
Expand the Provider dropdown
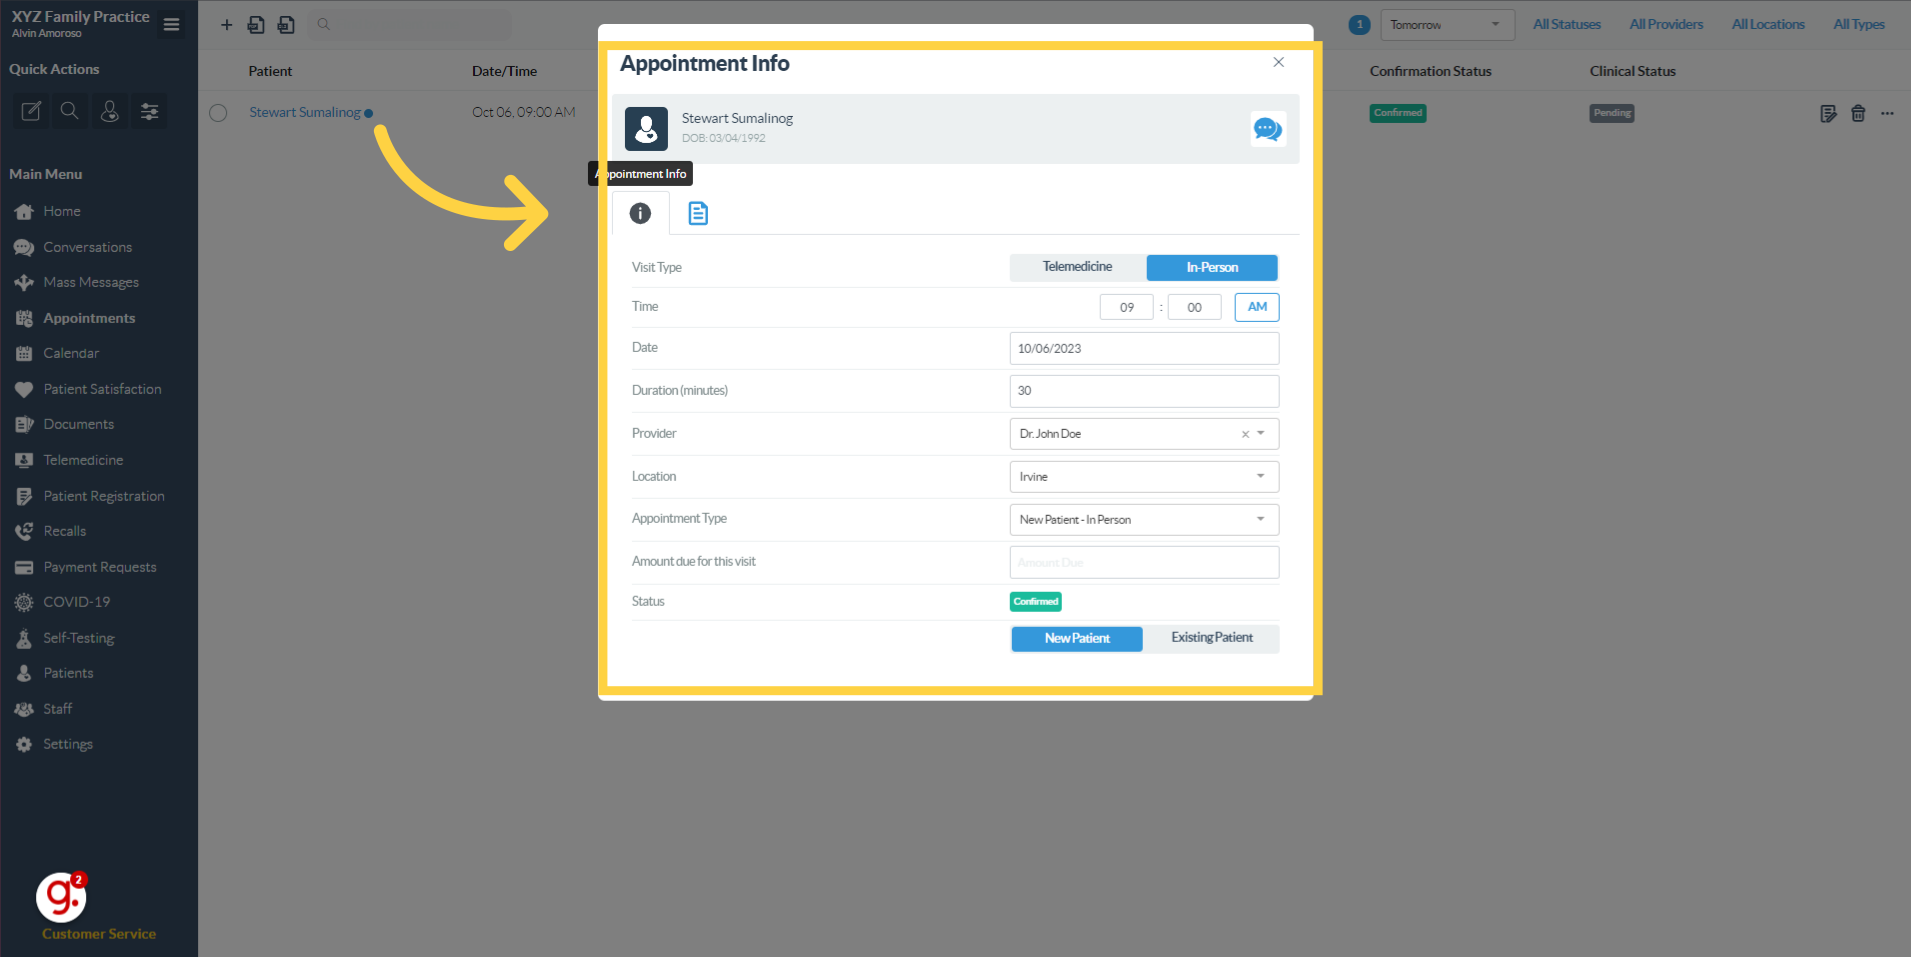tap(1261, 434)
